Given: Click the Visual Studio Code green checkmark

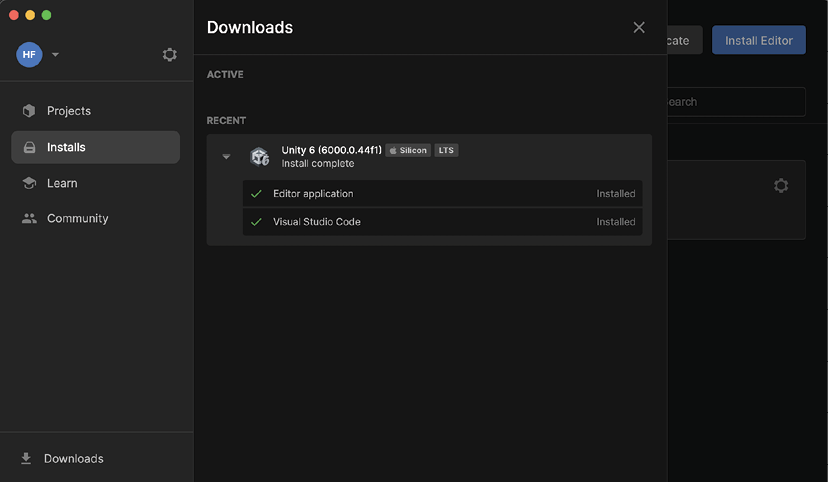Looking at the screenshot, I should tap(256, 222).
